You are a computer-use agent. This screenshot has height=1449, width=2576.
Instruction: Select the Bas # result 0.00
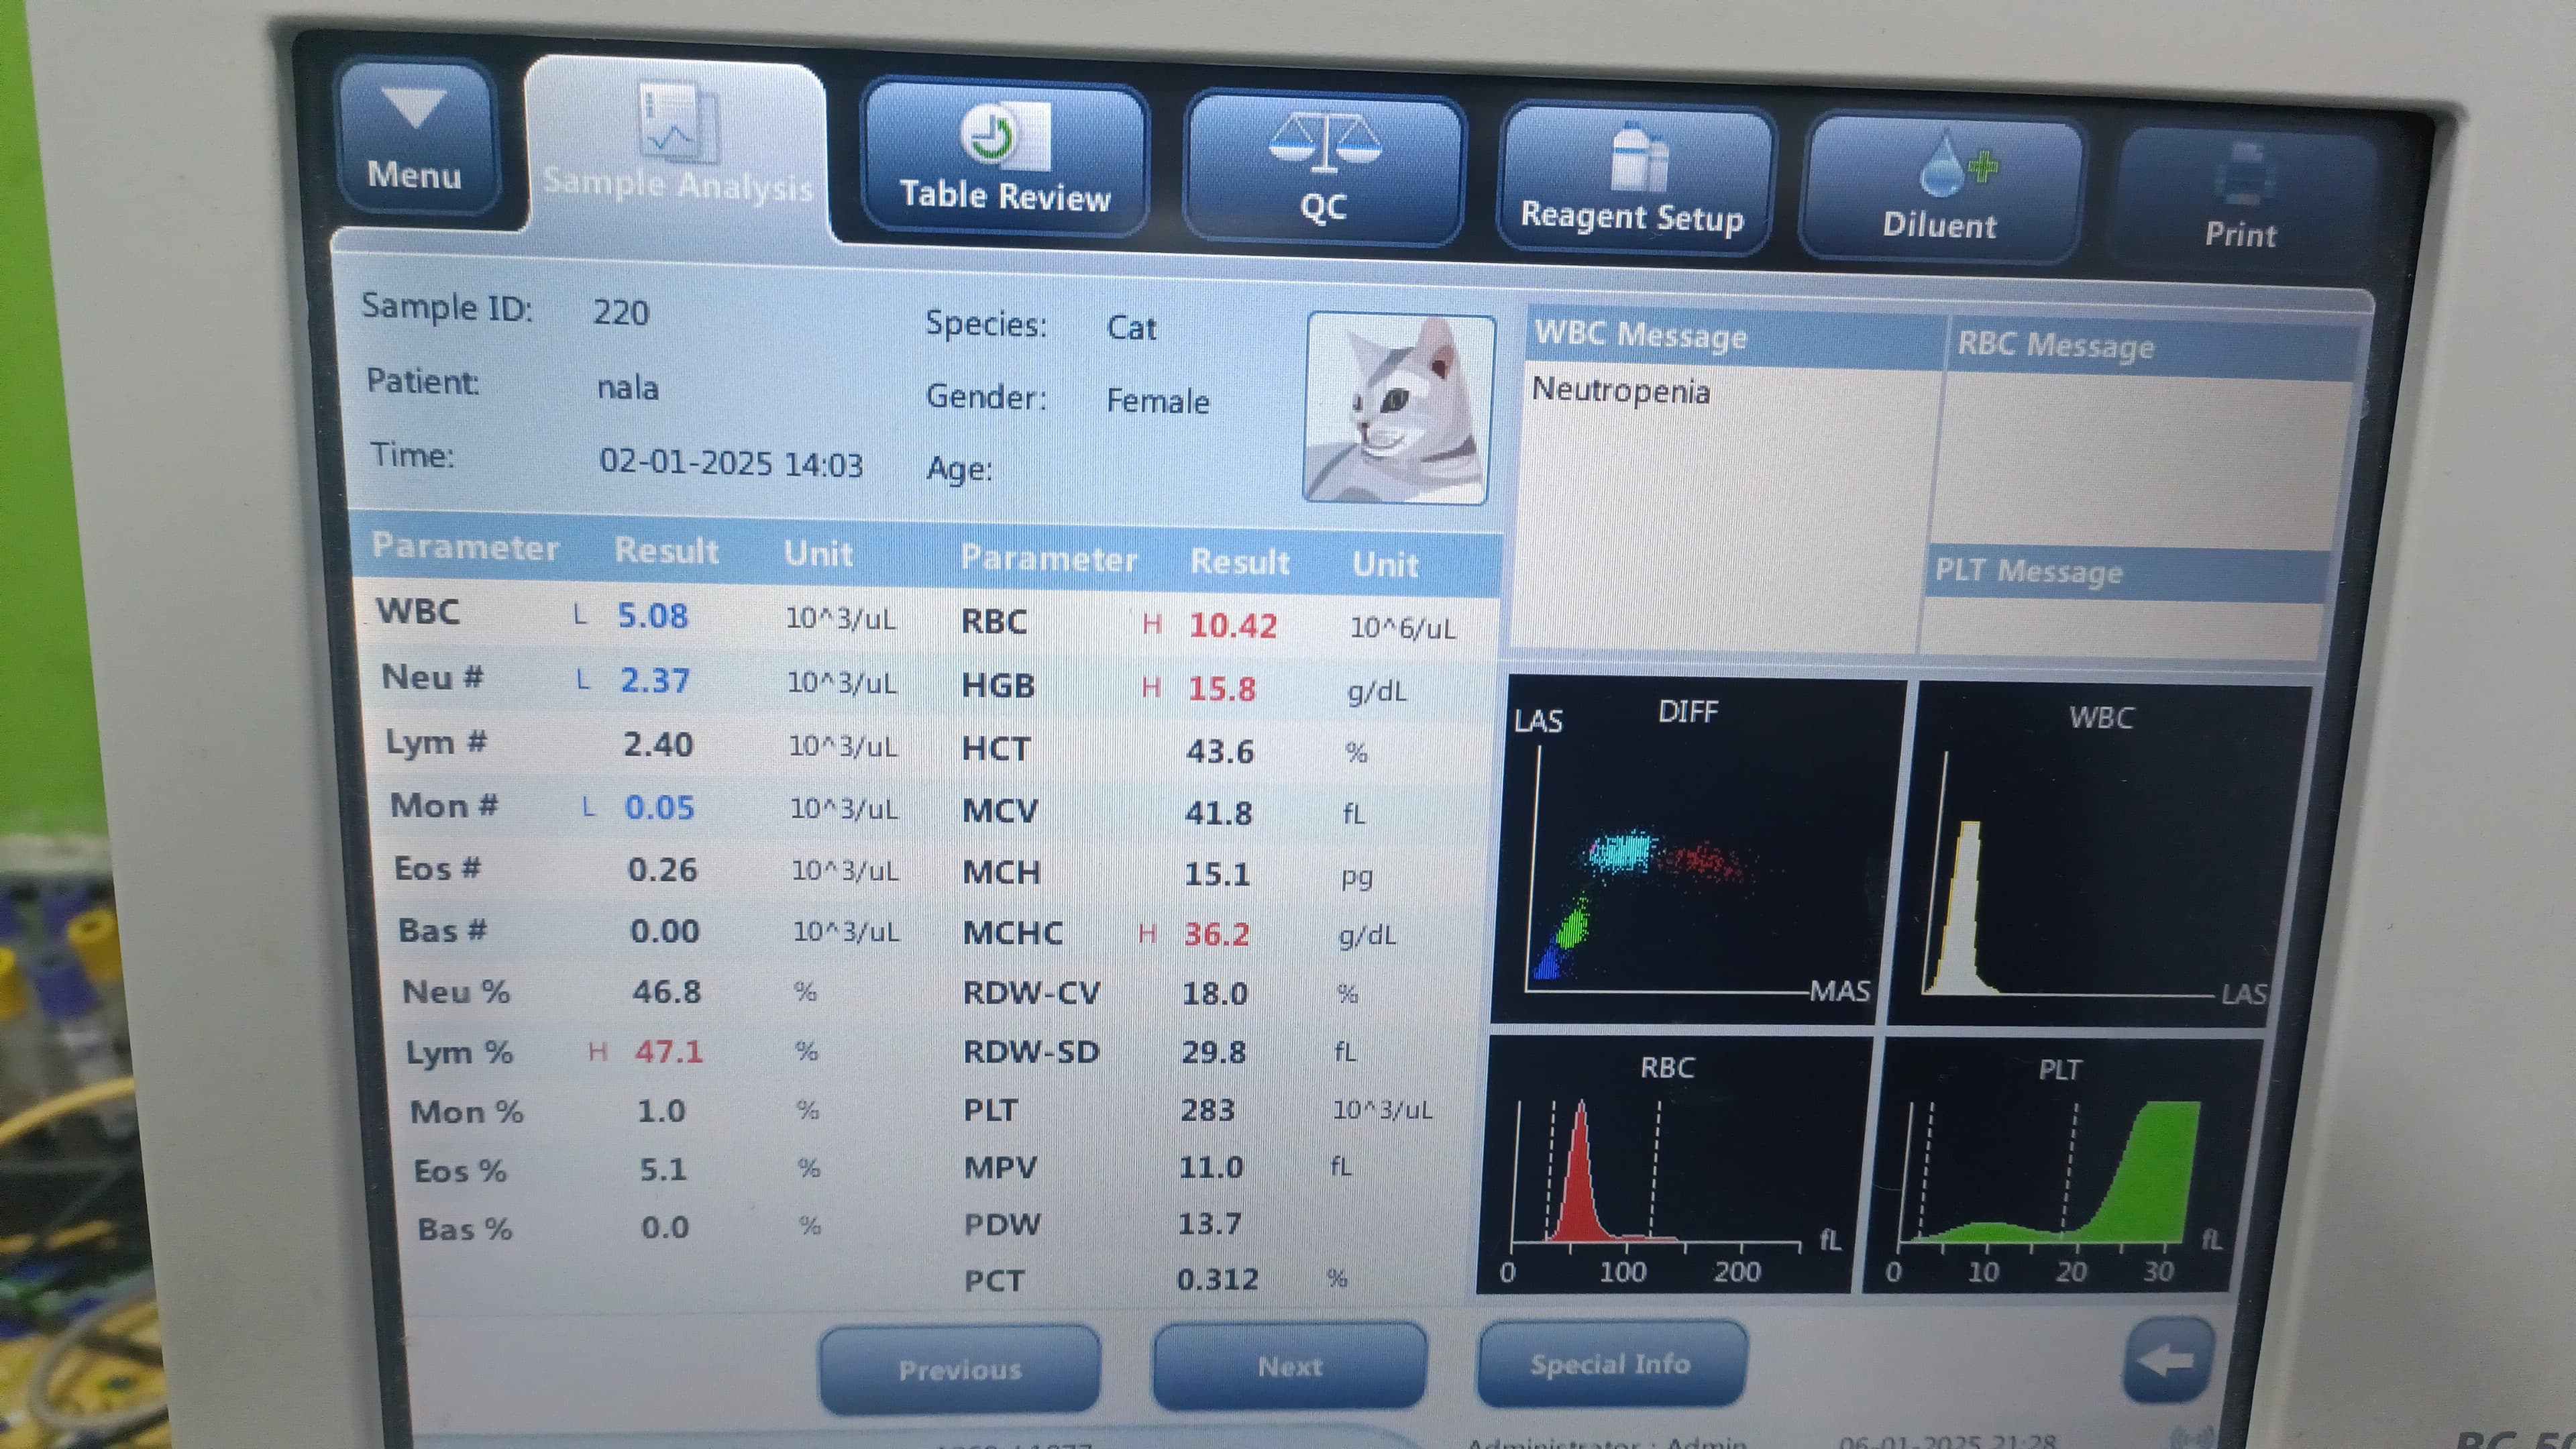[x=664, y=931]
